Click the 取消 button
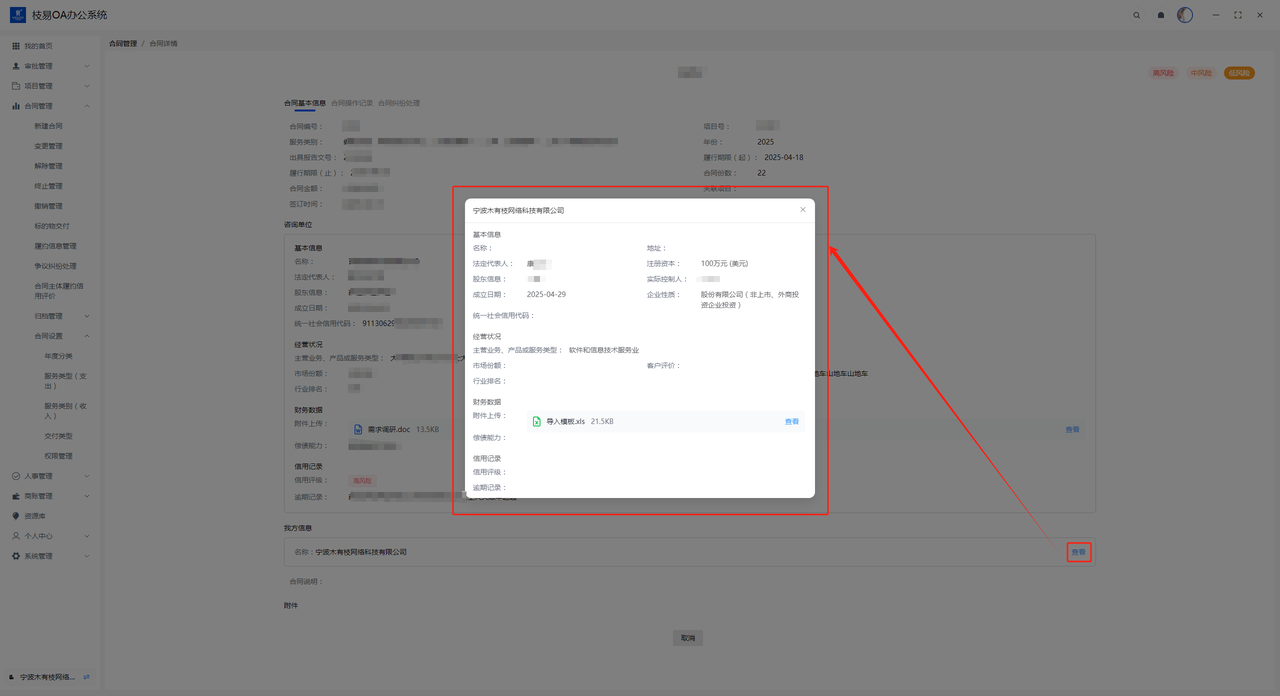1280x696 pixels. point(687,638)
